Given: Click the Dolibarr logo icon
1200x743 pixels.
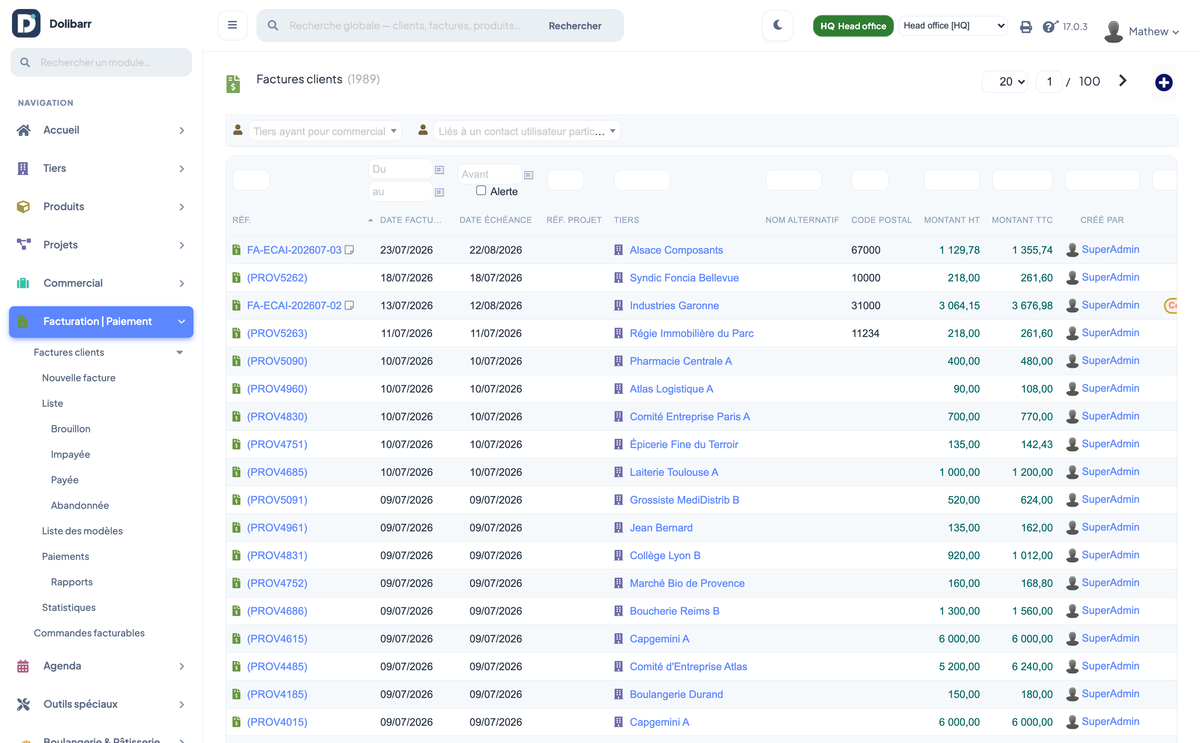Looking at the screenshot, I should click(26, 23).
